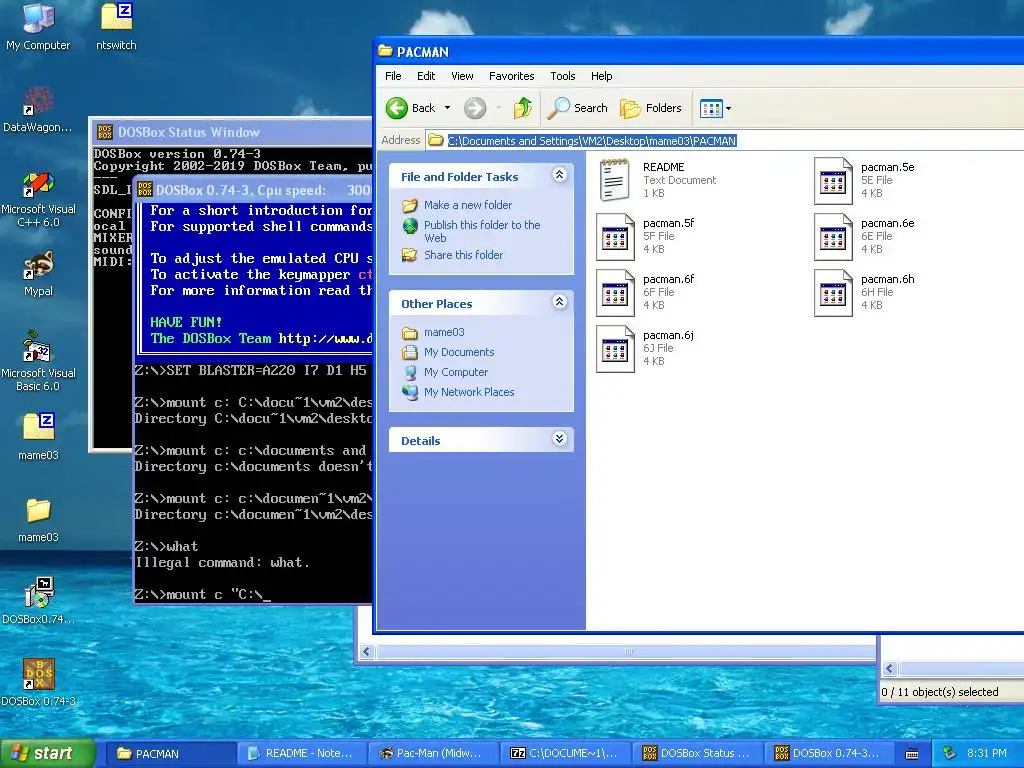Collapse the Other Places panel

tap(560, 302)
